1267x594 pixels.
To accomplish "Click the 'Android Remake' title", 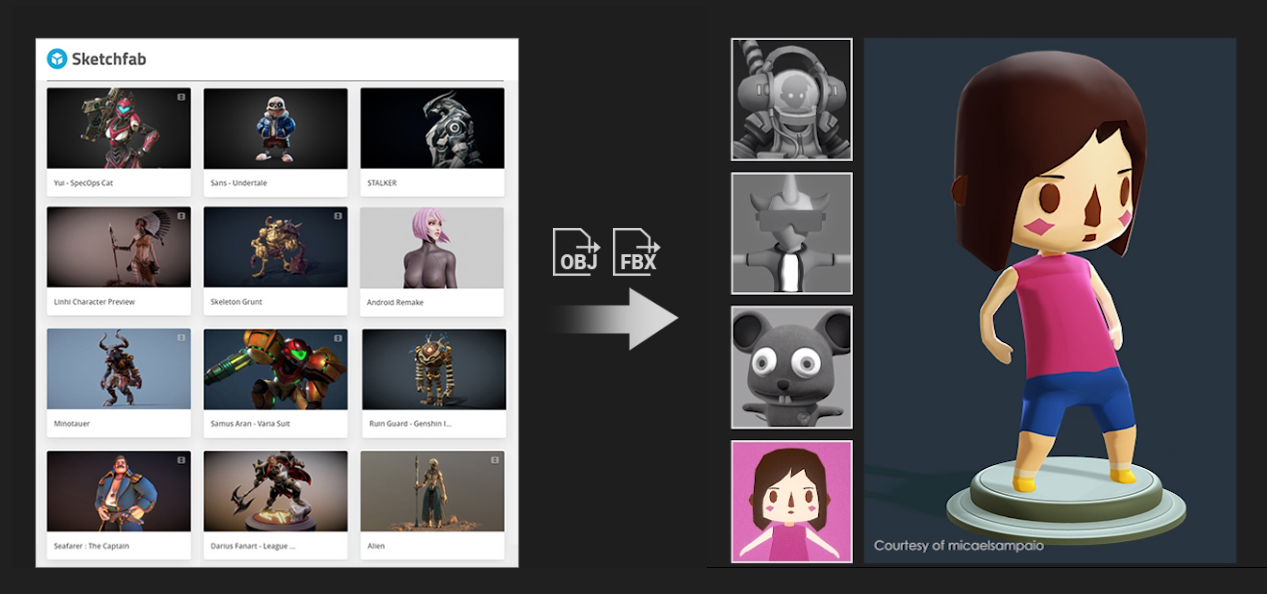I will pyautogui.click(x=395, y=303).
